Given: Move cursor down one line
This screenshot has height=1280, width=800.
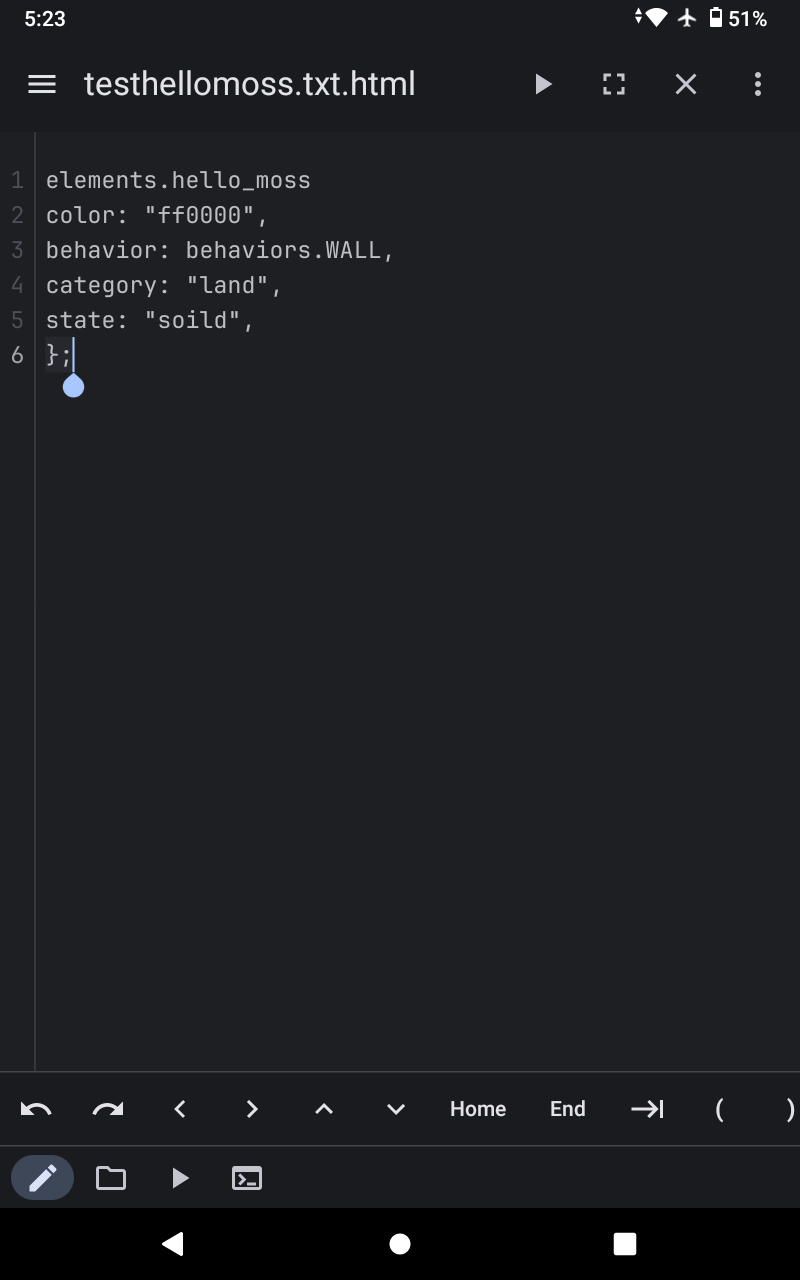Looking at the screenshot, I should pos(396,1108).
